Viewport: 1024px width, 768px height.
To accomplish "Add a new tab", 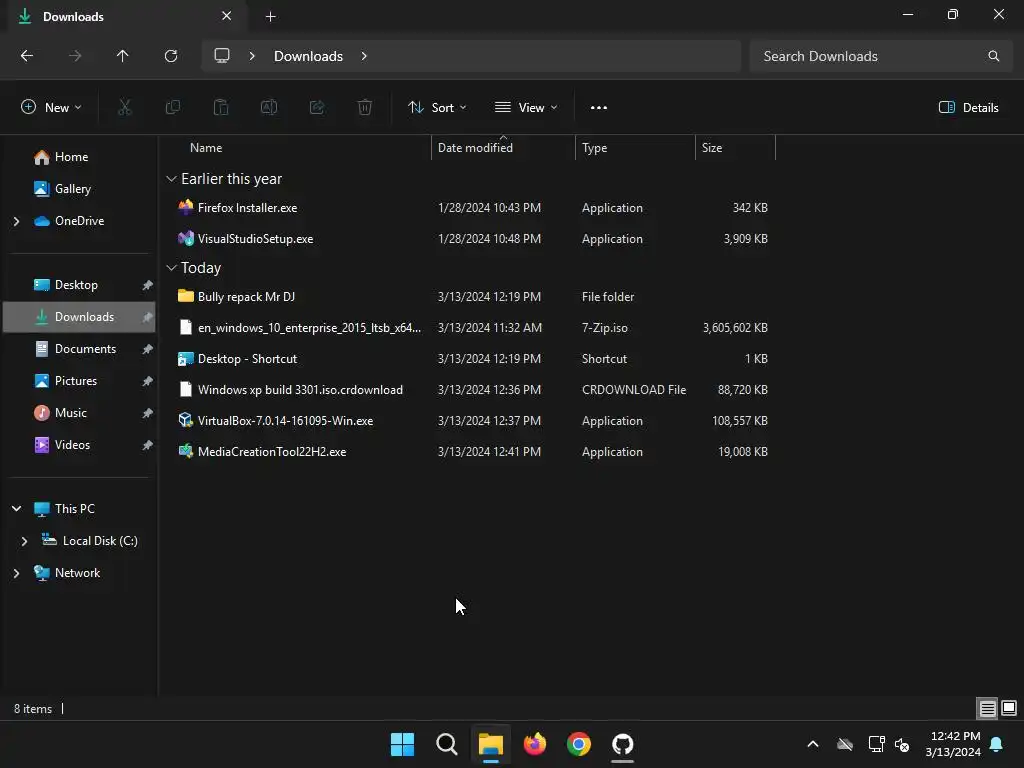I will coord(270,16).
